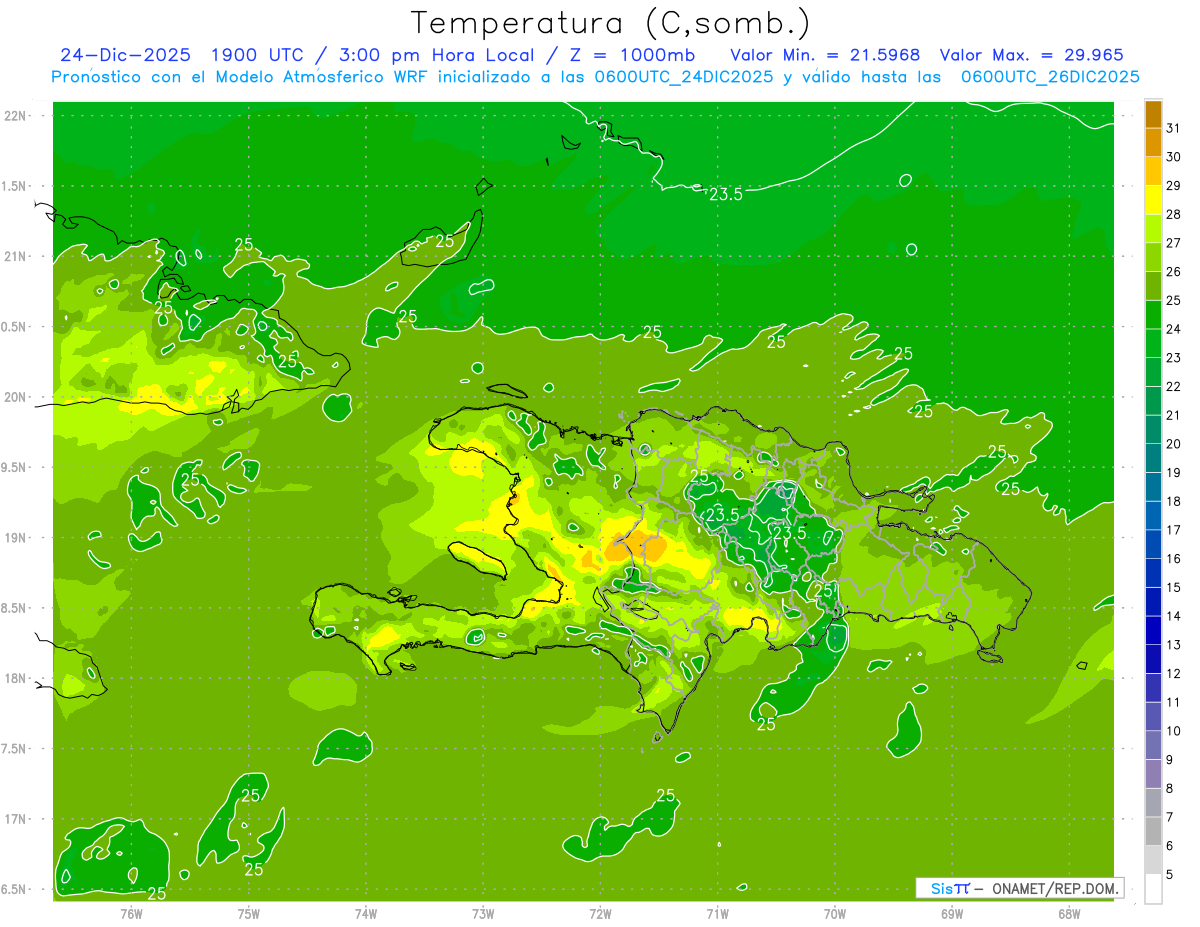The height and width of the screenshot is (927, 1200).
Task: Click the lime swatch between 27 and 28
Action: click(x=1153, y=229)
